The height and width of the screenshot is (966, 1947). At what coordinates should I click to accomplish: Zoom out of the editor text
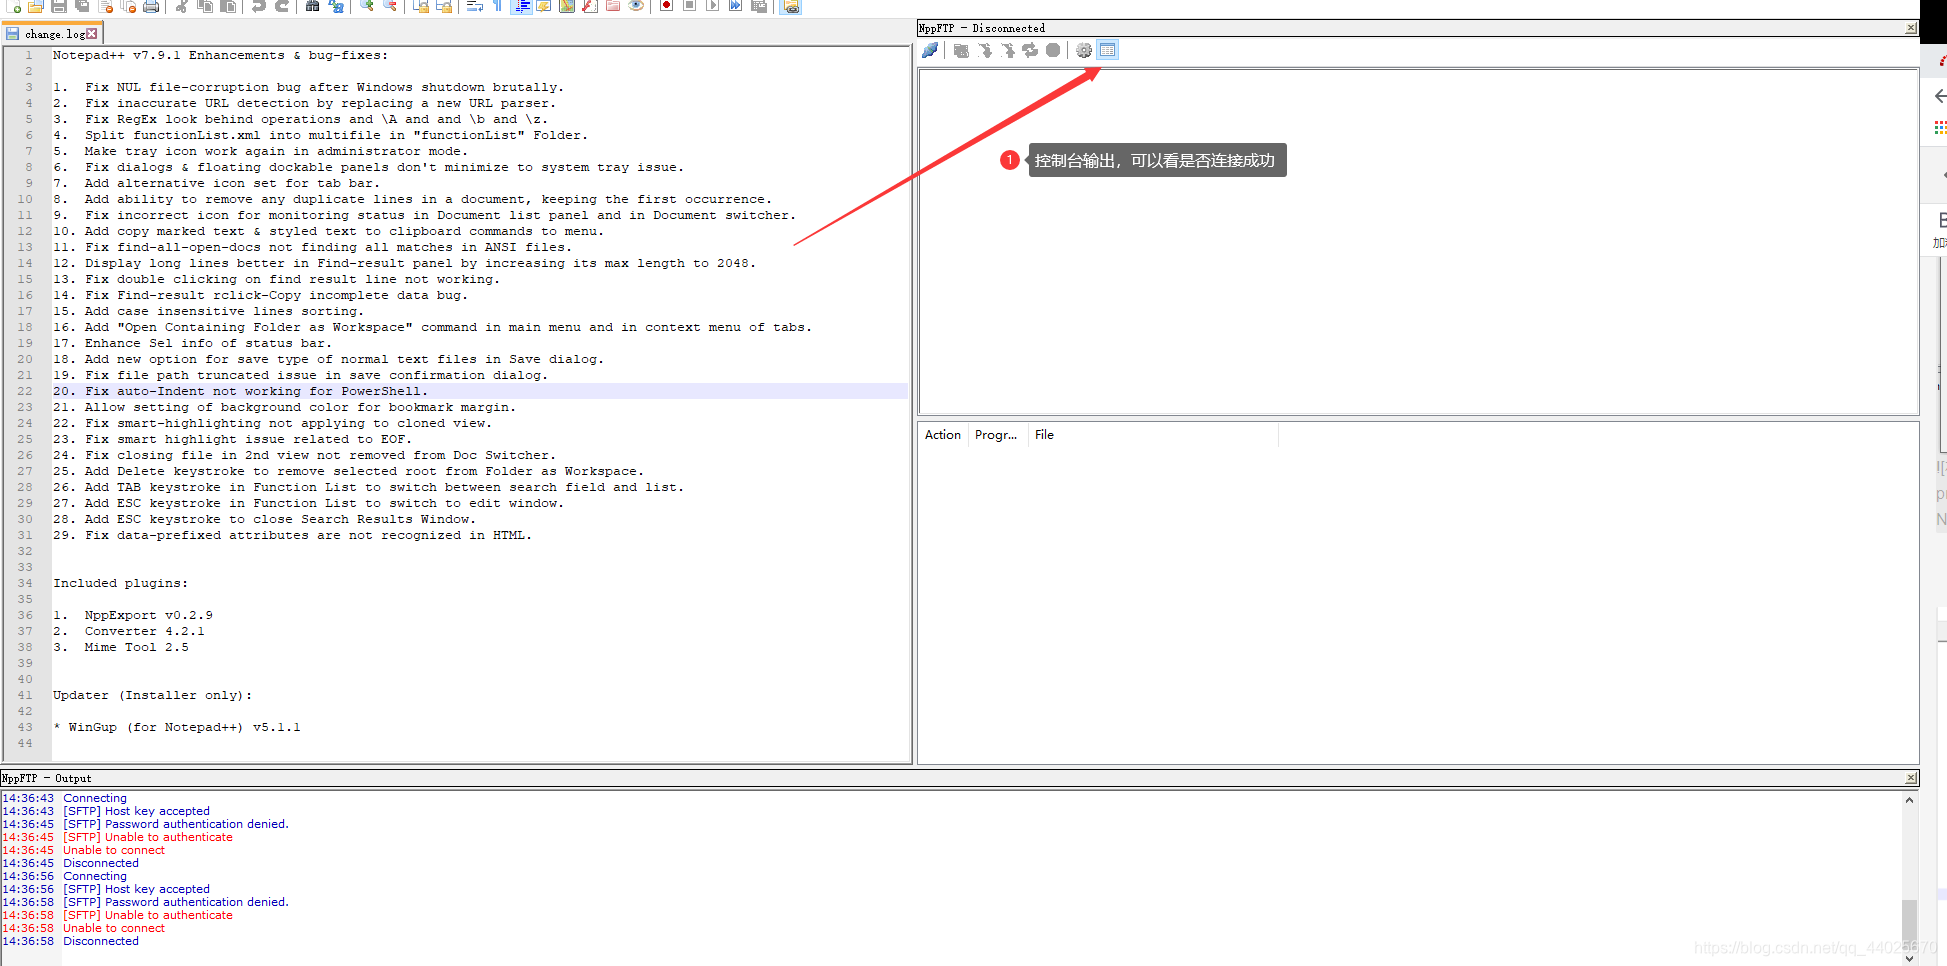coord(390,6)
